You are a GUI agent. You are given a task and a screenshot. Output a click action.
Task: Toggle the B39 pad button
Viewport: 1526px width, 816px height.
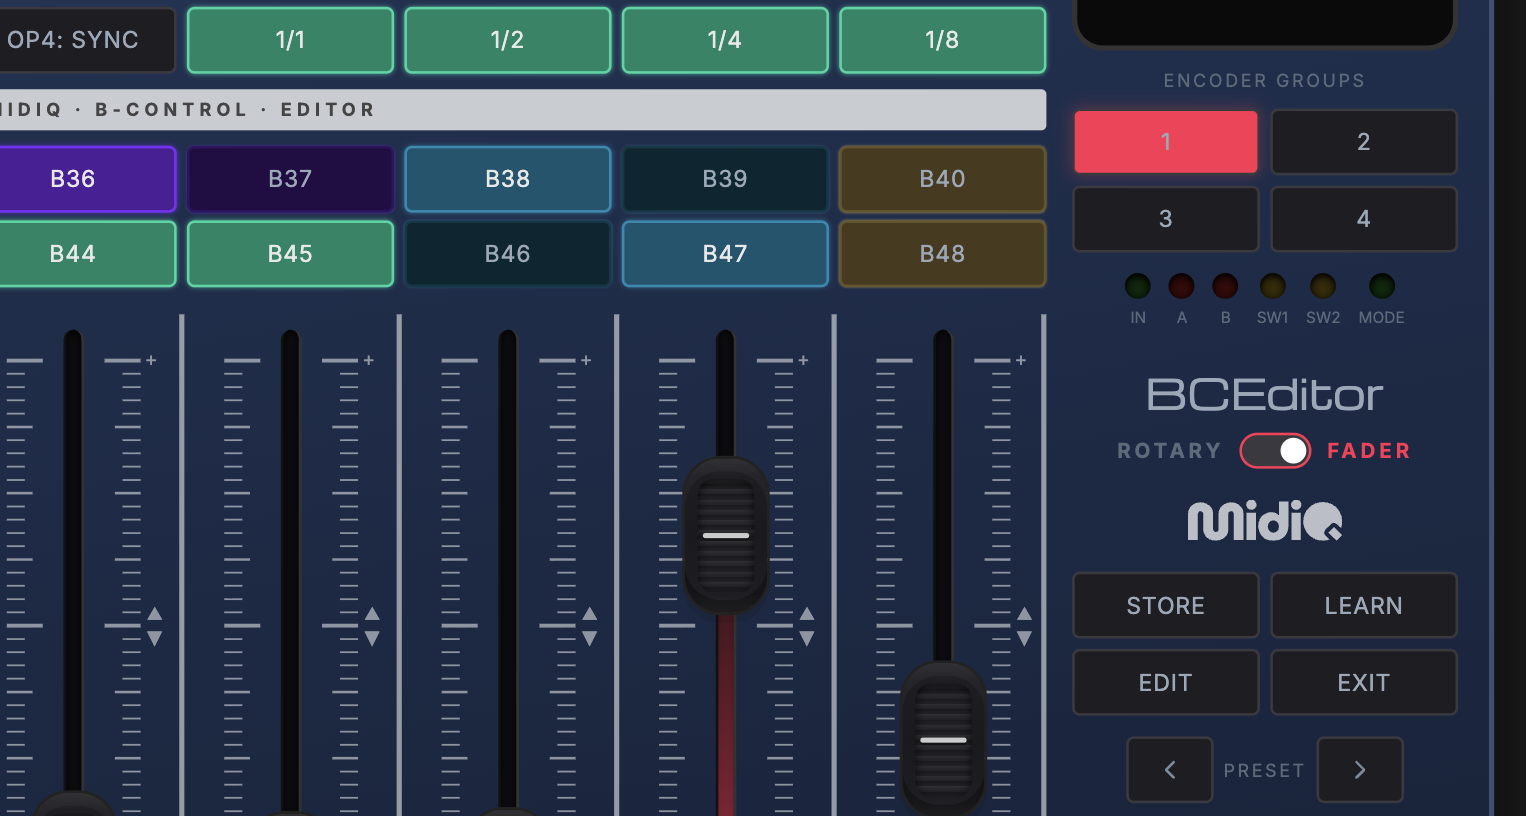point(725,179)
